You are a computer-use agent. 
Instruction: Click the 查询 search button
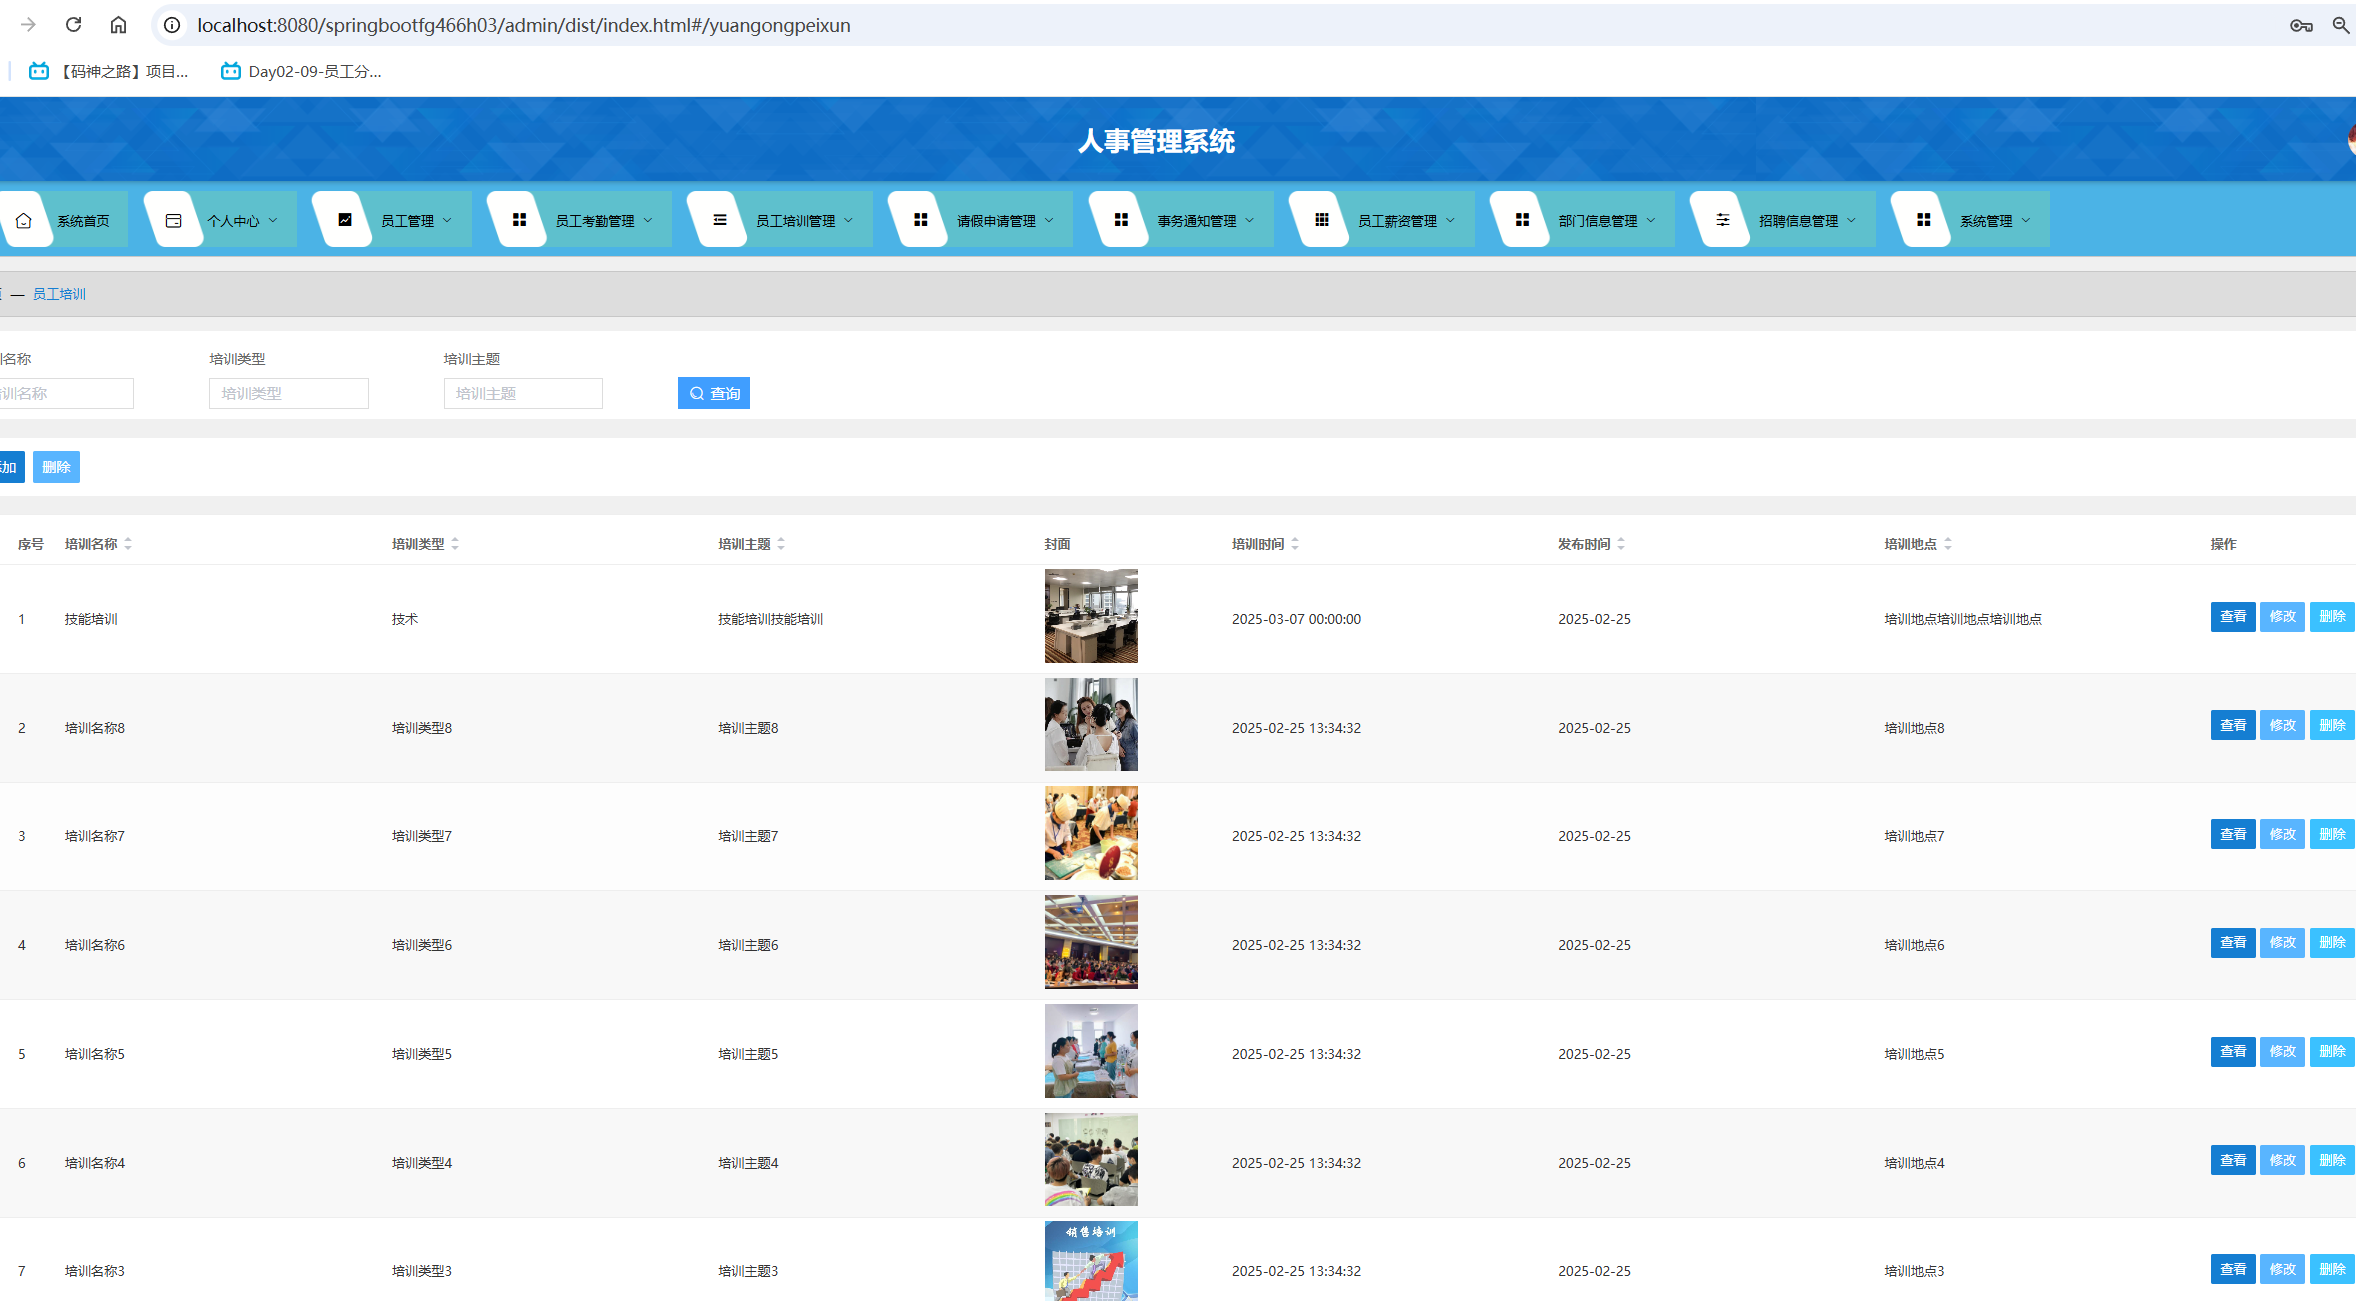[x=714, y=393]
